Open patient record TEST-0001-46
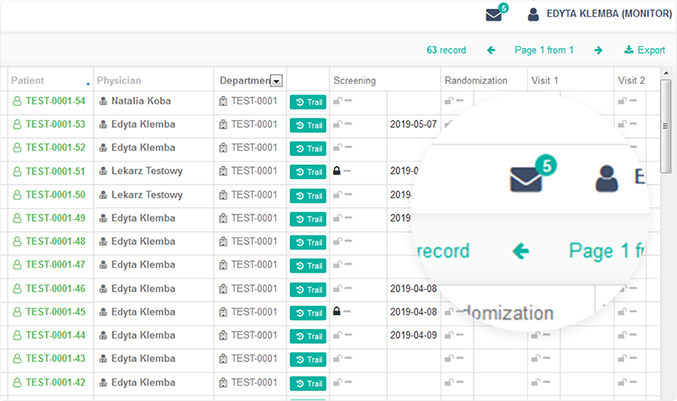Screen dimensions: 677x401 pyautogui.click(x=55, y=289)
